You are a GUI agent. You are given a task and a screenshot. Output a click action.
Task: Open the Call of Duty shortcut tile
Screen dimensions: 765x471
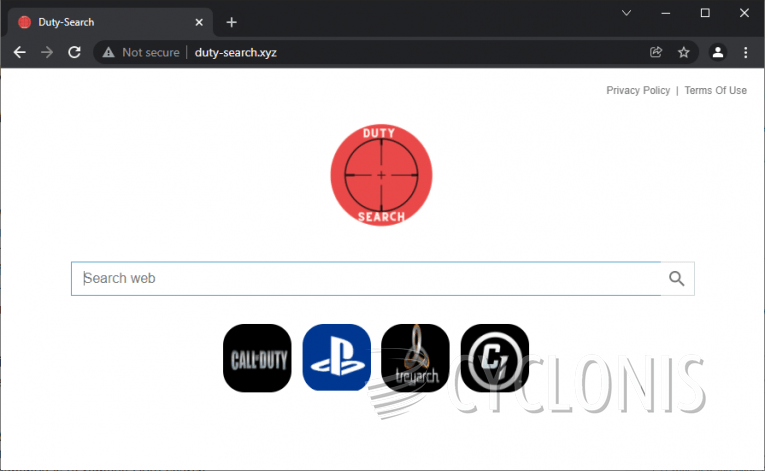257,358
